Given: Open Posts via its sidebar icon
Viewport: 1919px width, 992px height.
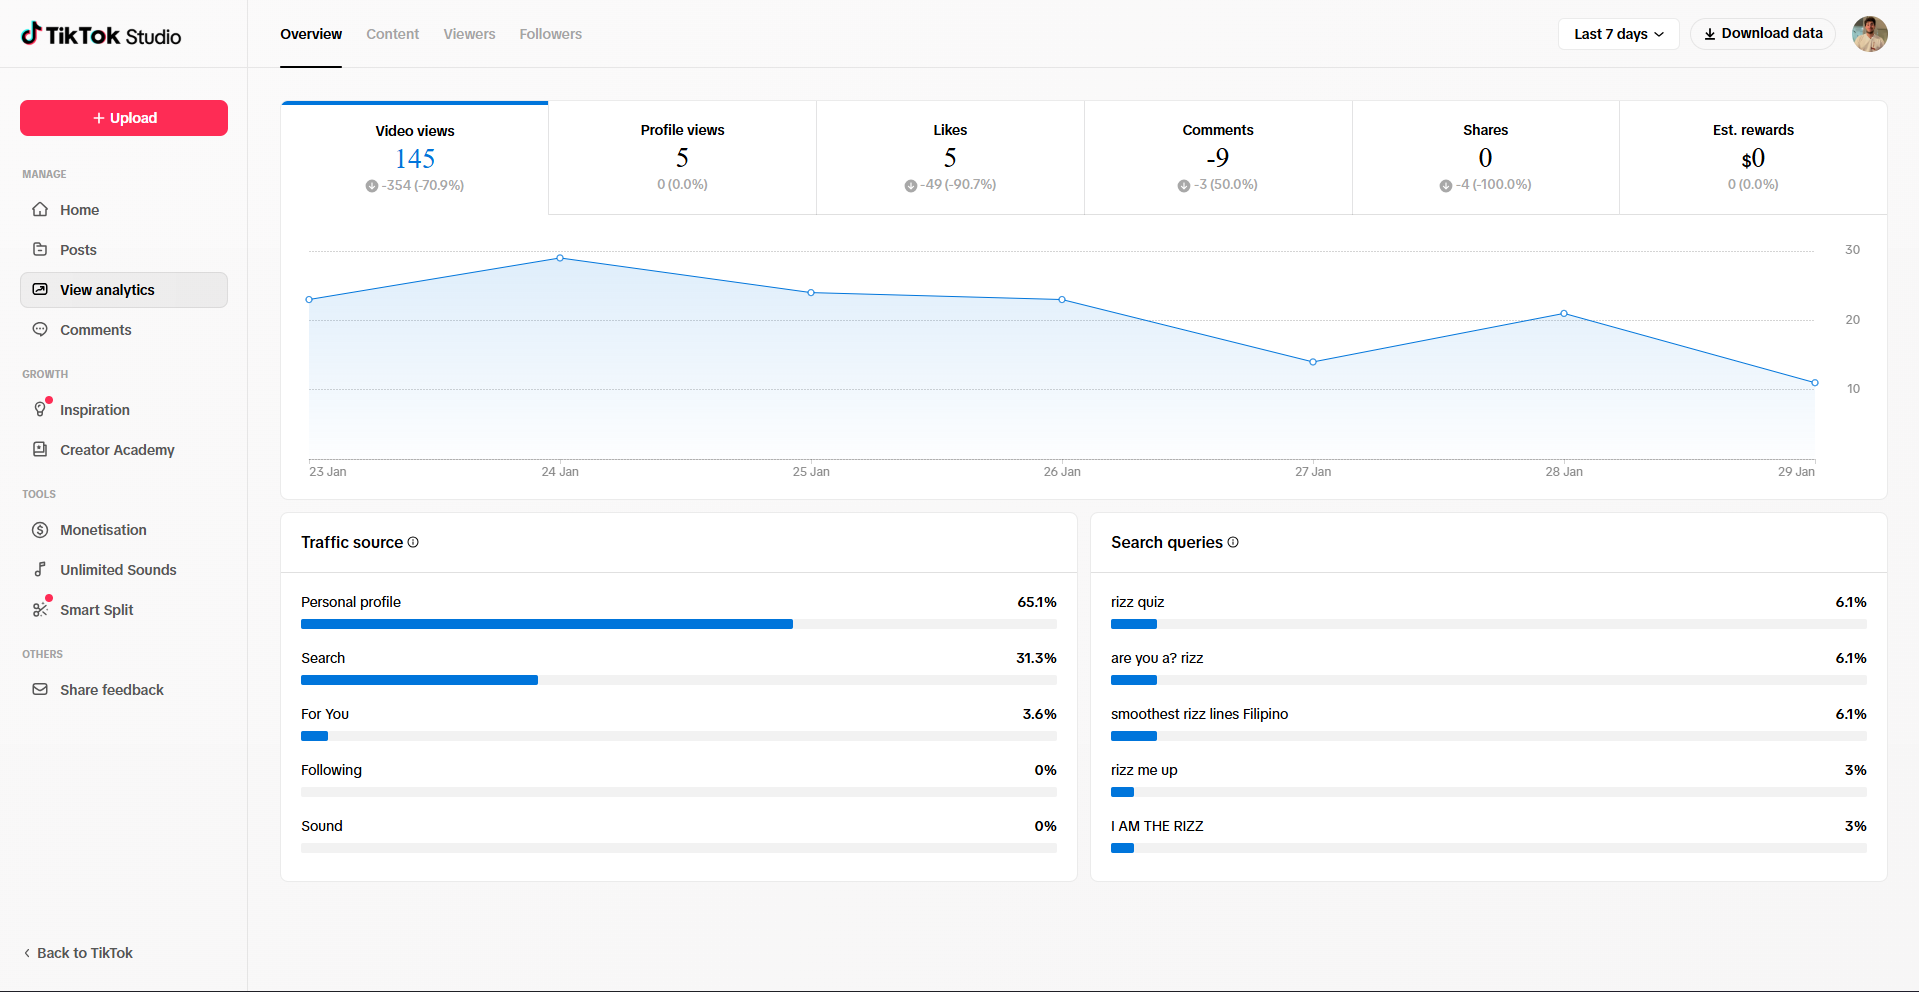Looking at the screenshot, I should click(x=40, y=250).
